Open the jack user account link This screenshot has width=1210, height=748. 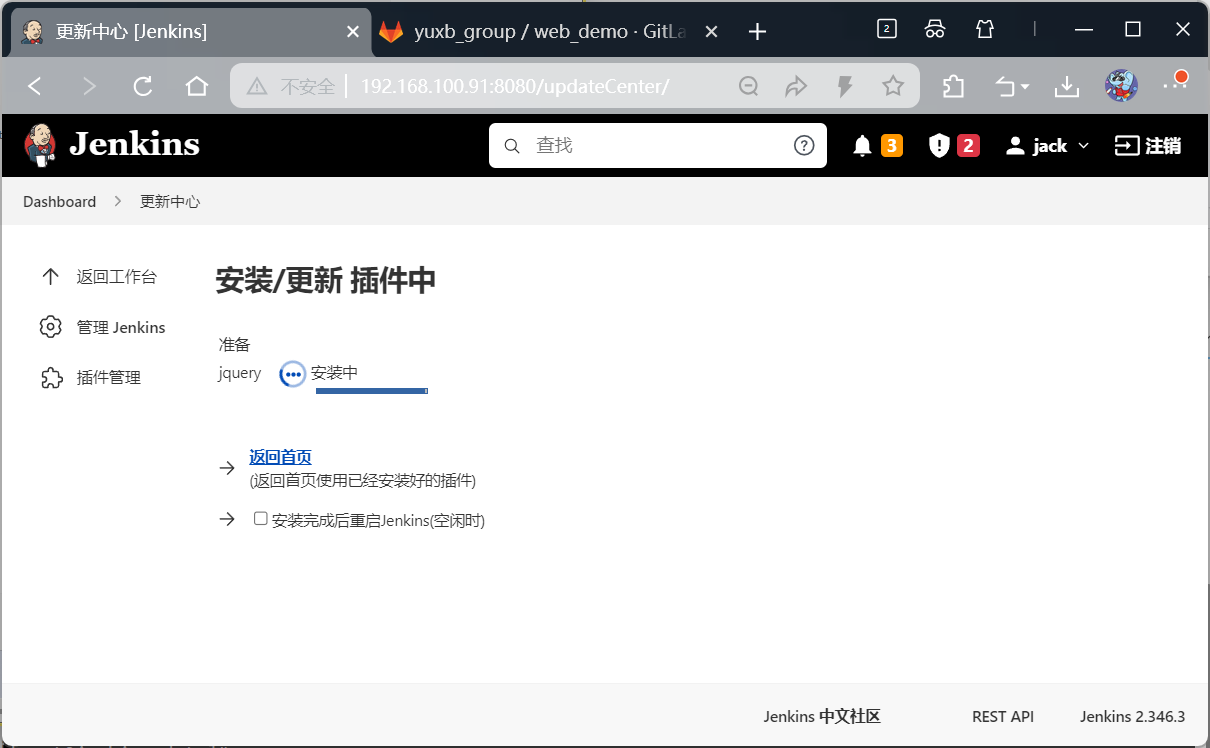tap(1037, 146)
